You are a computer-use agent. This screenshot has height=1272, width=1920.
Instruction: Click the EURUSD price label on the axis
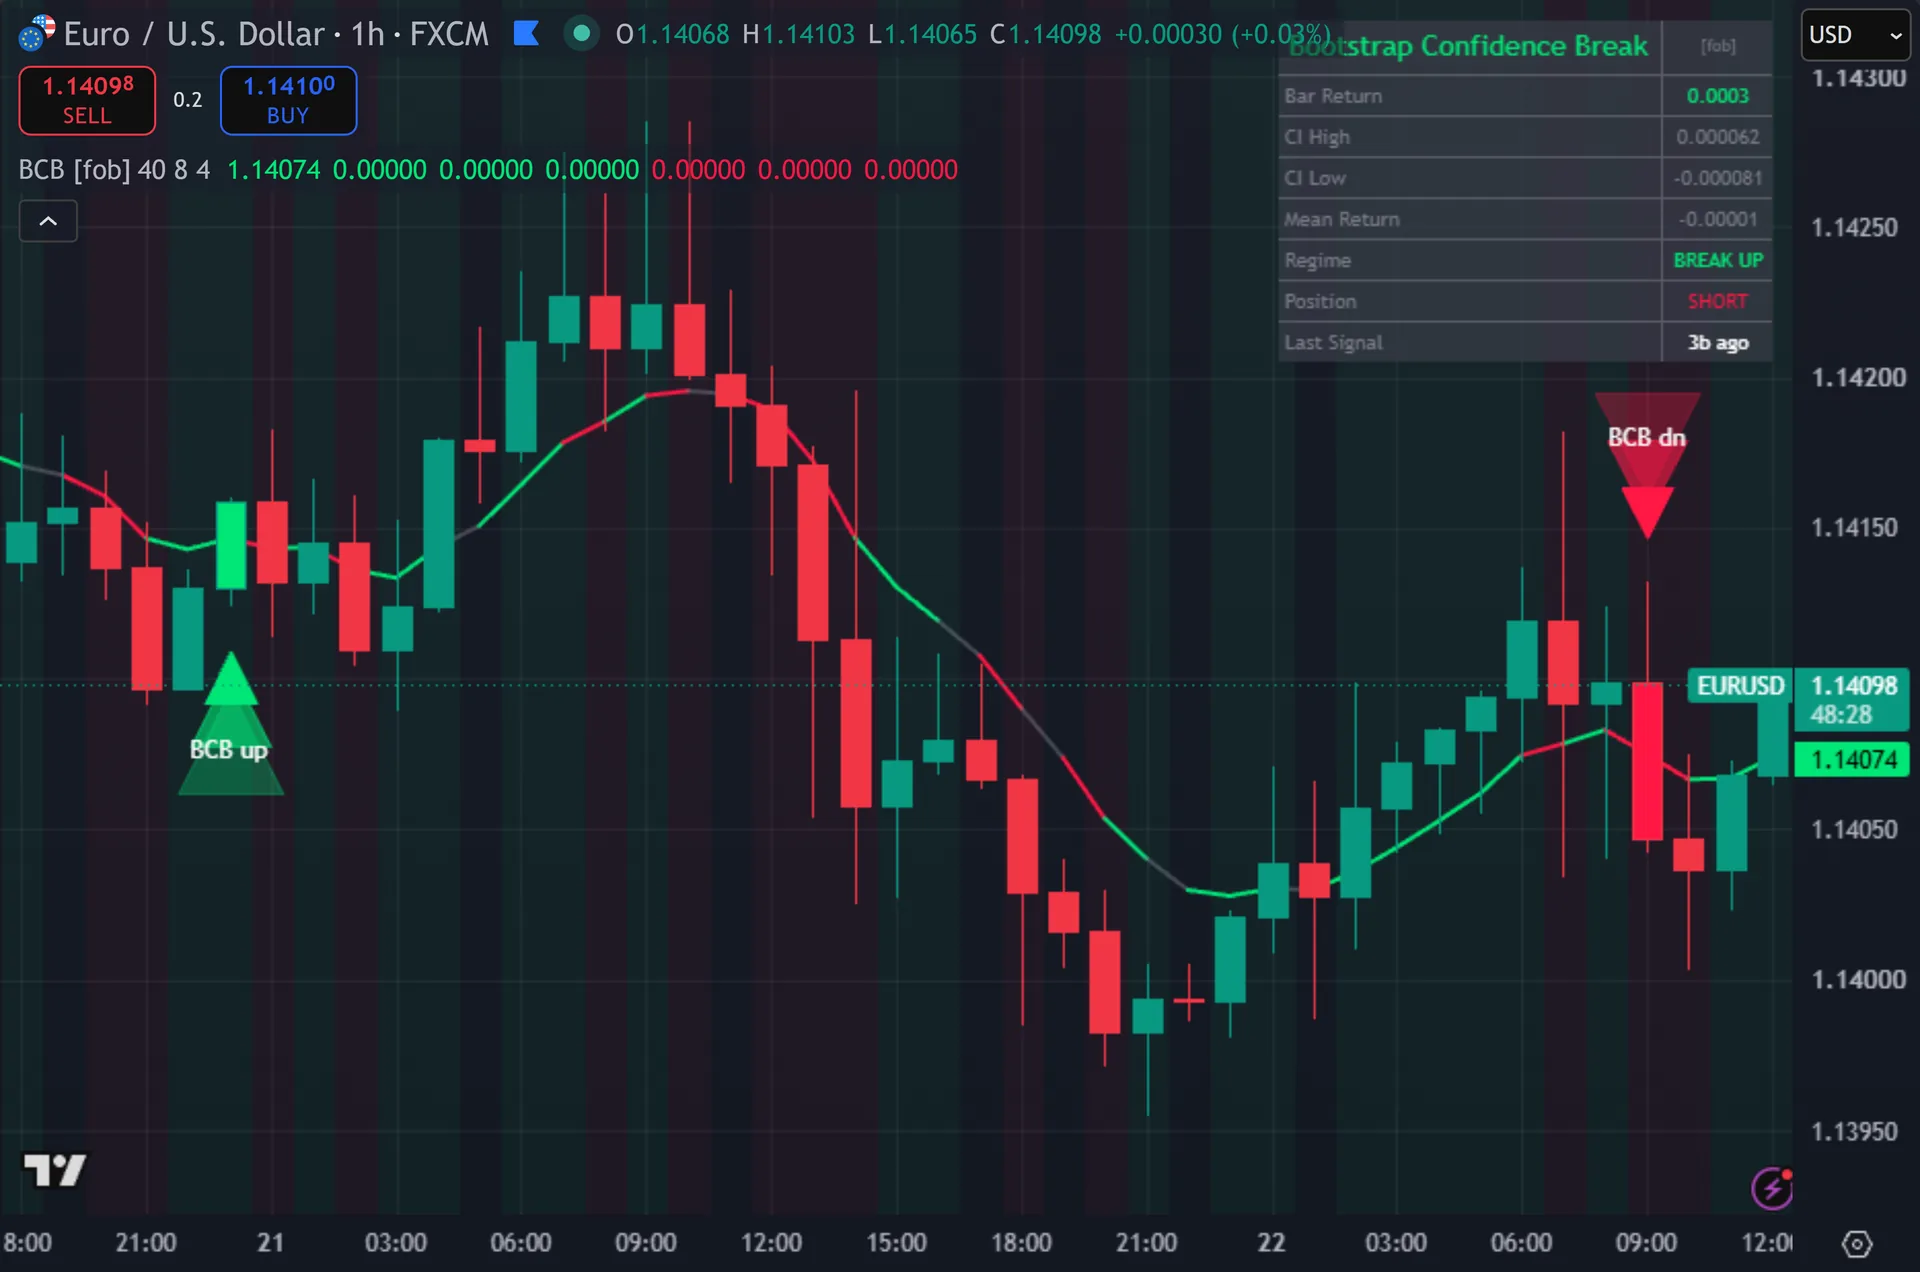(1740, 686)
